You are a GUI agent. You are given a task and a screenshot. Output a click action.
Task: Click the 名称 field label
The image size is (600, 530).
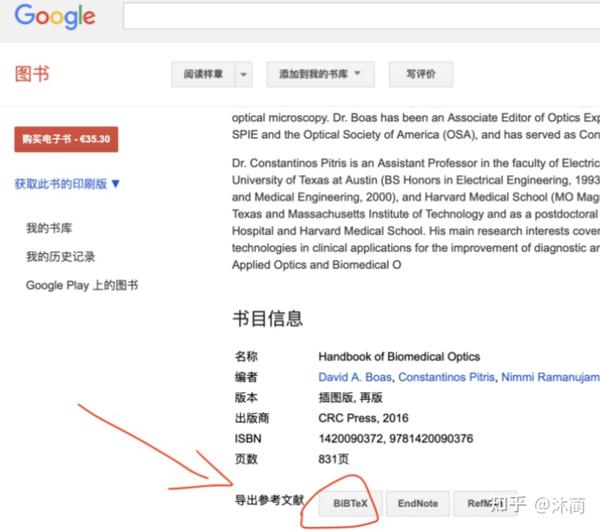pyautogui.click(x=246, y=357)
